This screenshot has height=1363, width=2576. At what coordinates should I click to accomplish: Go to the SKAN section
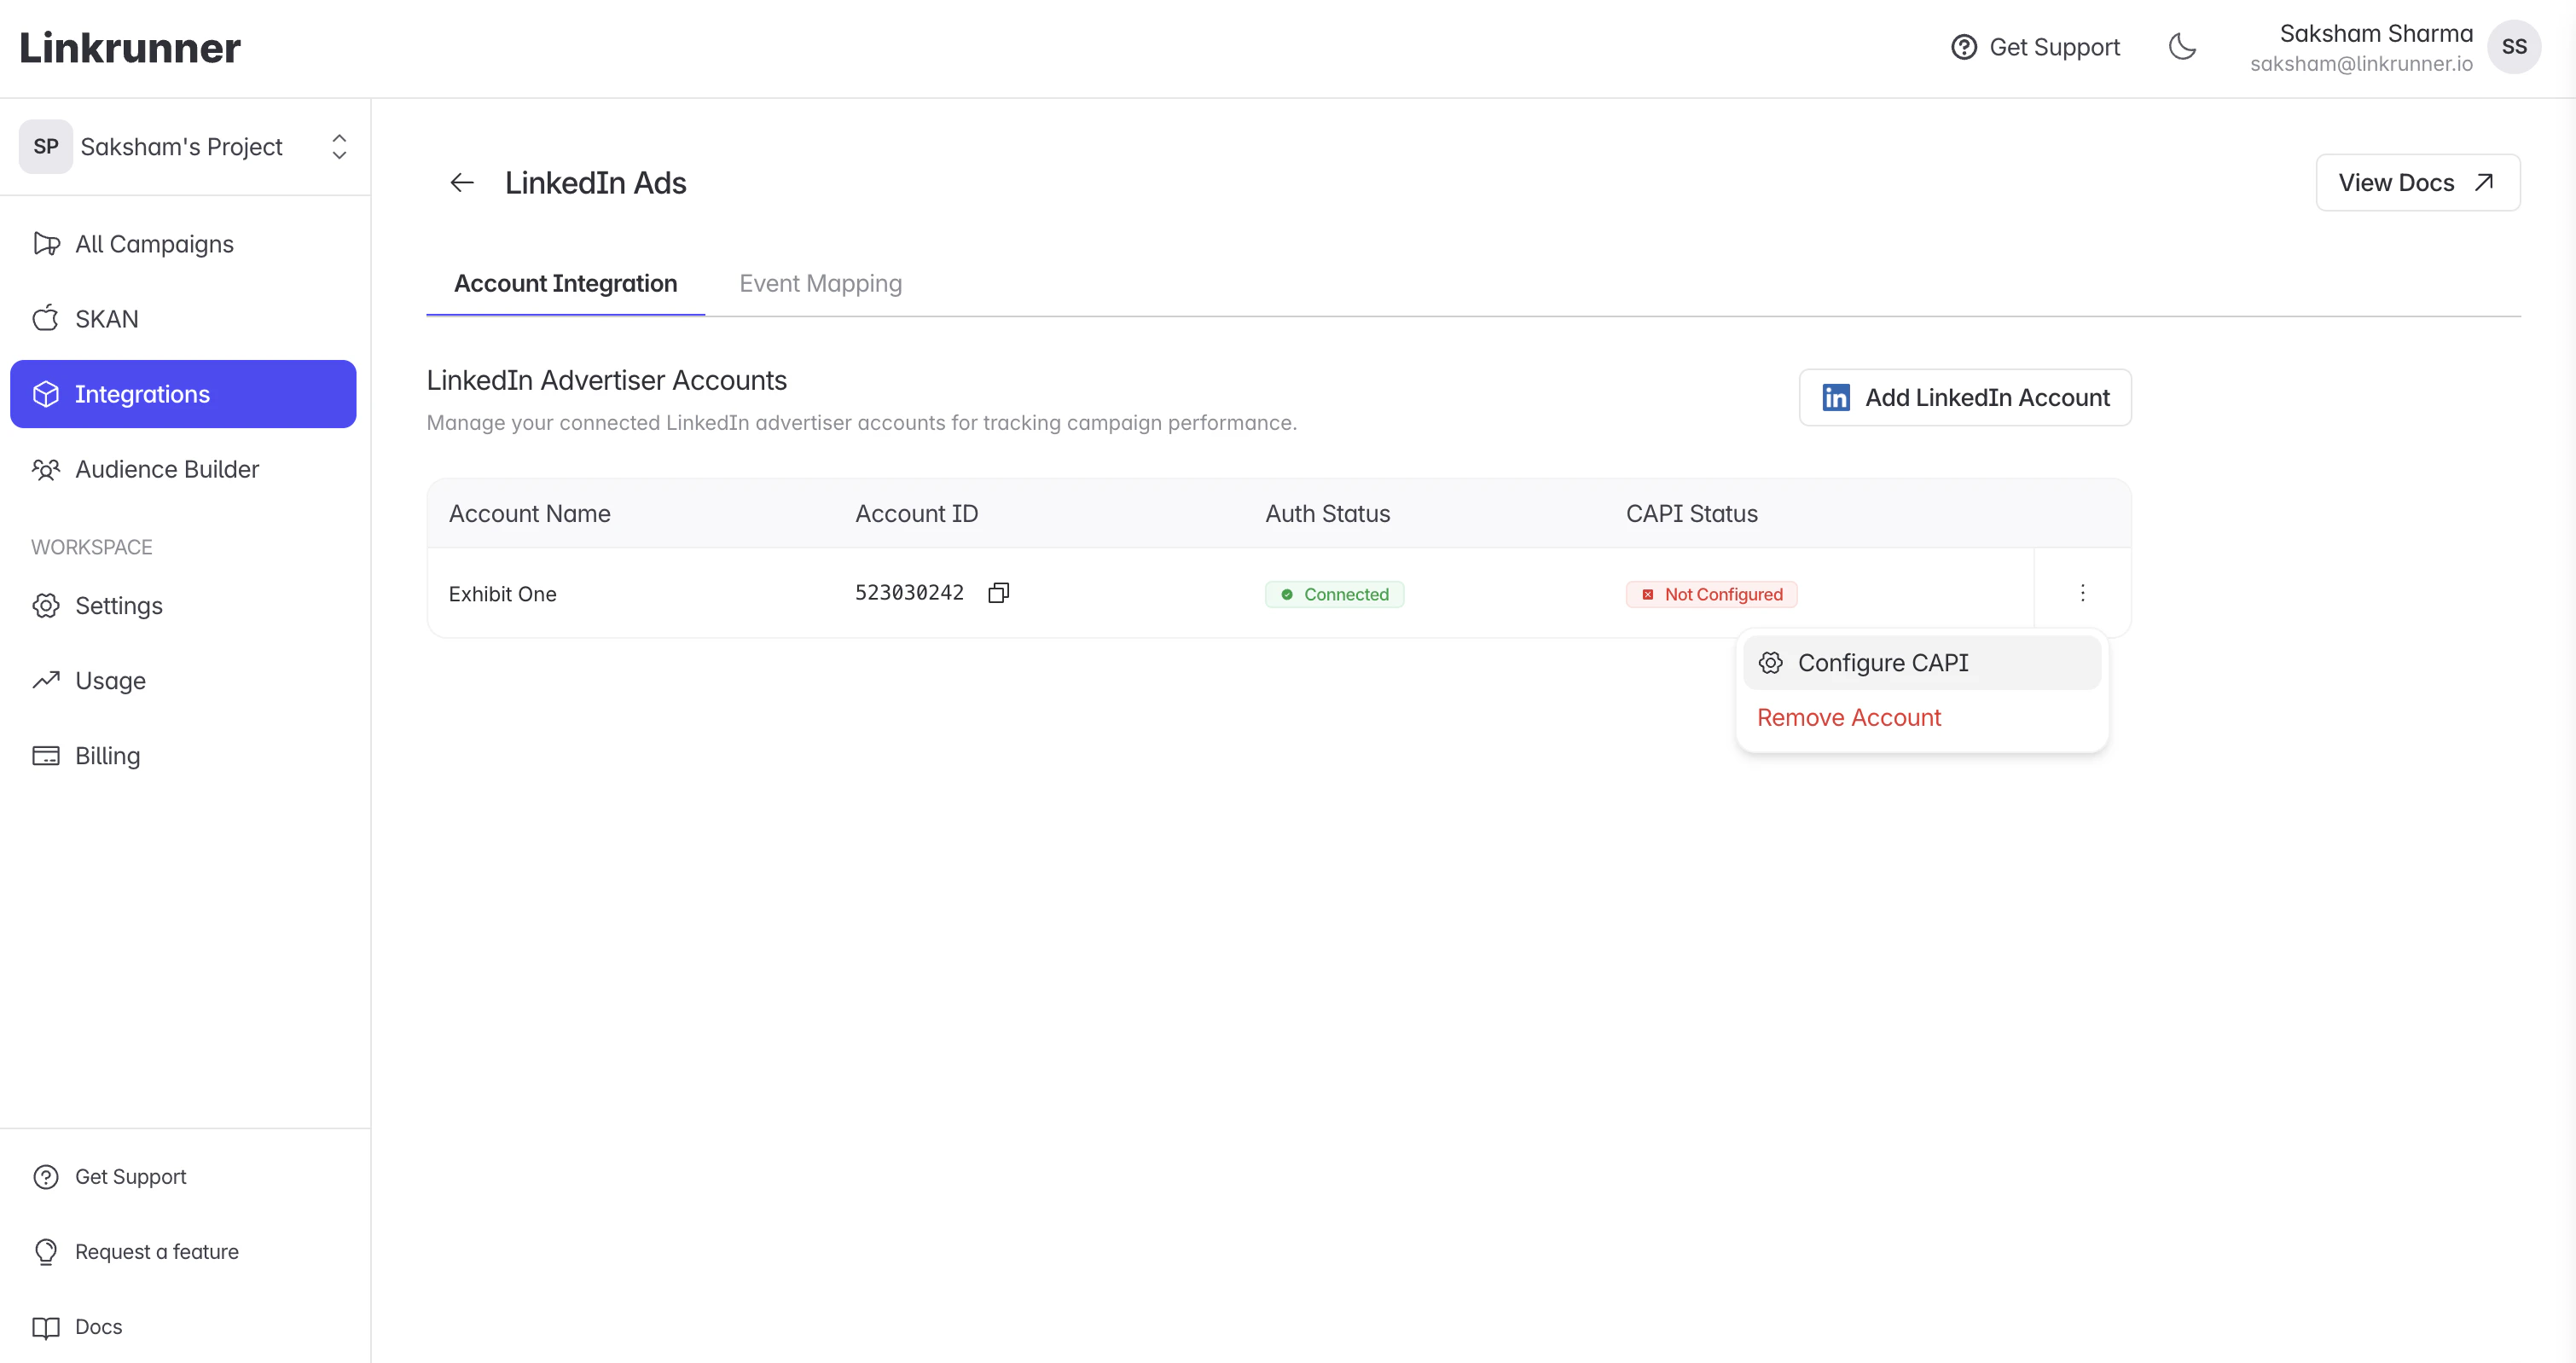click(x=106, y=319)
